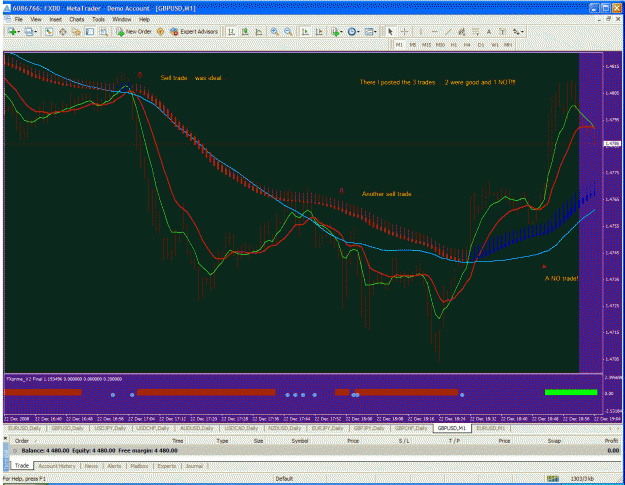Image resolution: width=625 pixels, height=485 pixels.
Task: Switch to M1 timeframe
Action: click(x=399, y=45)
